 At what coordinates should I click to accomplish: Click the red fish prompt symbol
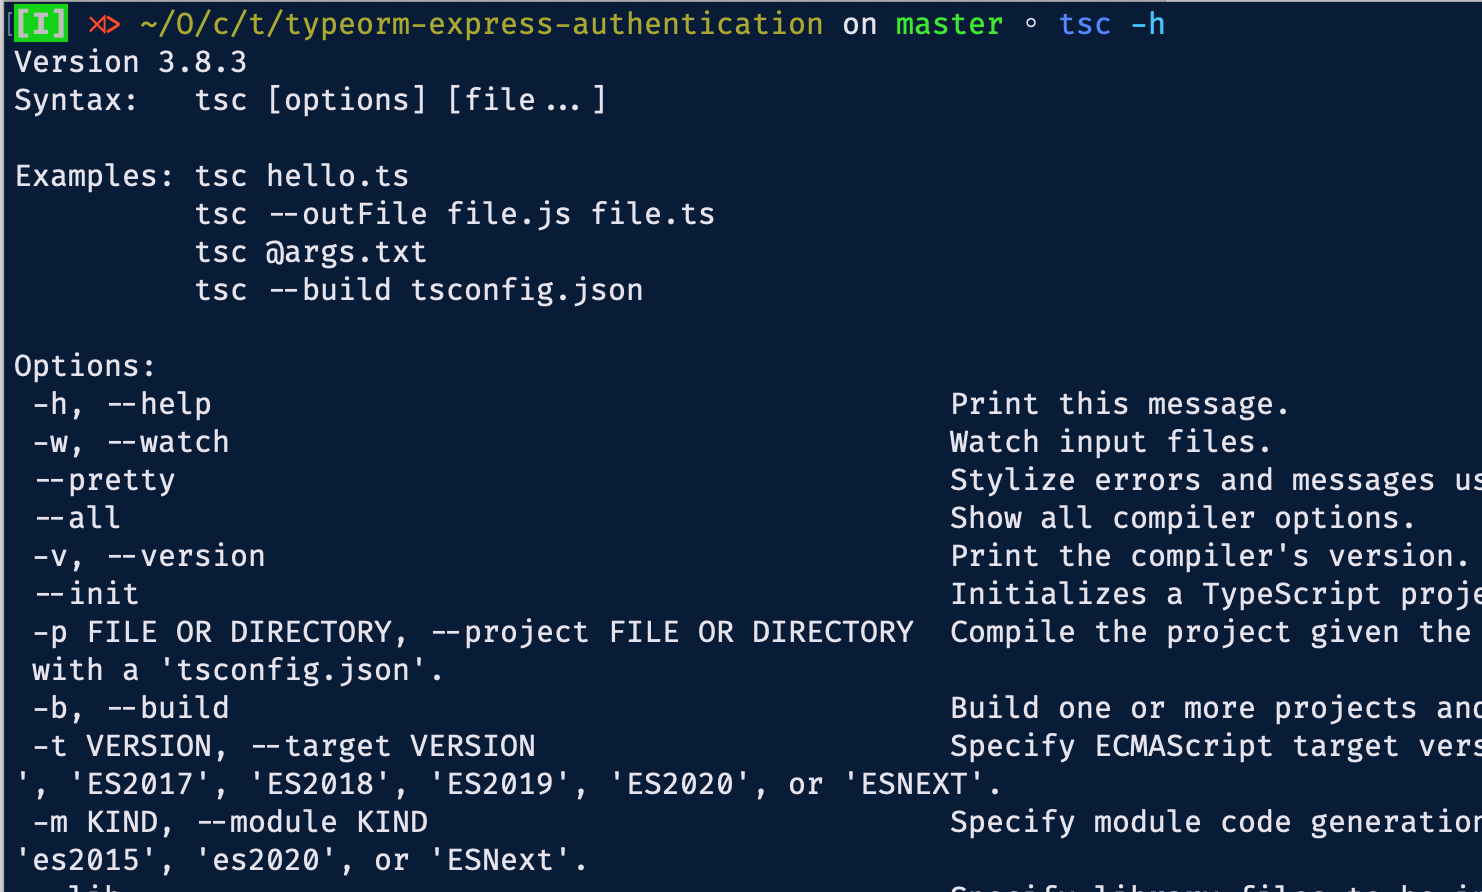(104, 24)
